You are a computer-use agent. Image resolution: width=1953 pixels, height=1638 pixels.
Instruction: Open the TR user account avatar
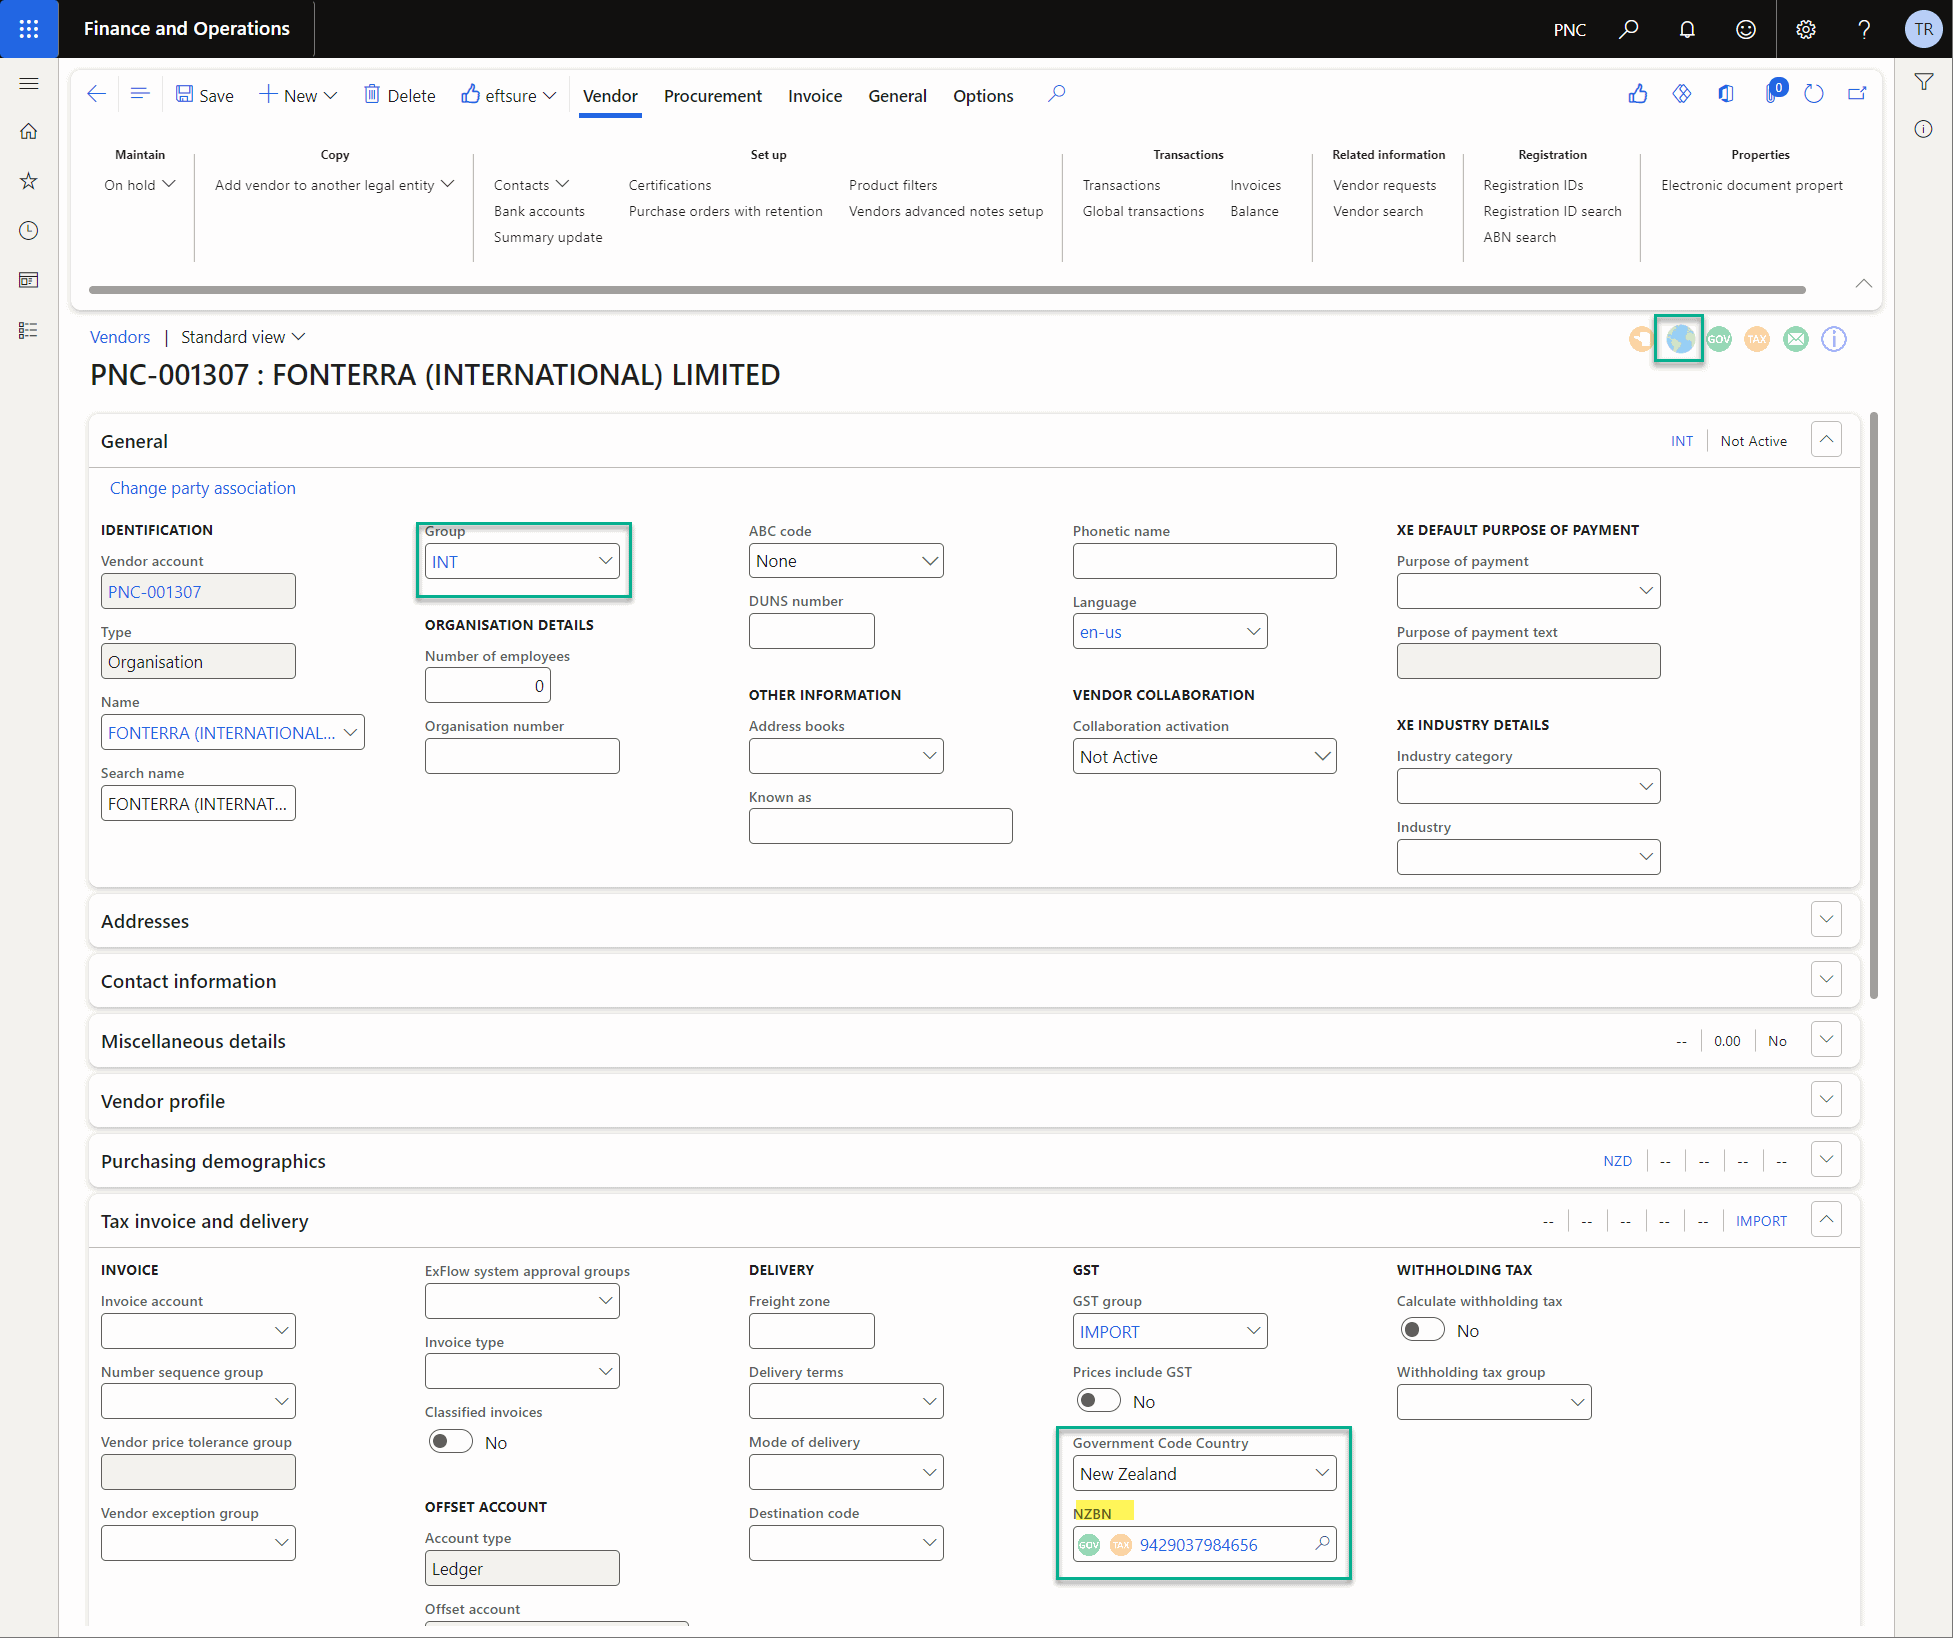(x=1923, y=29)
